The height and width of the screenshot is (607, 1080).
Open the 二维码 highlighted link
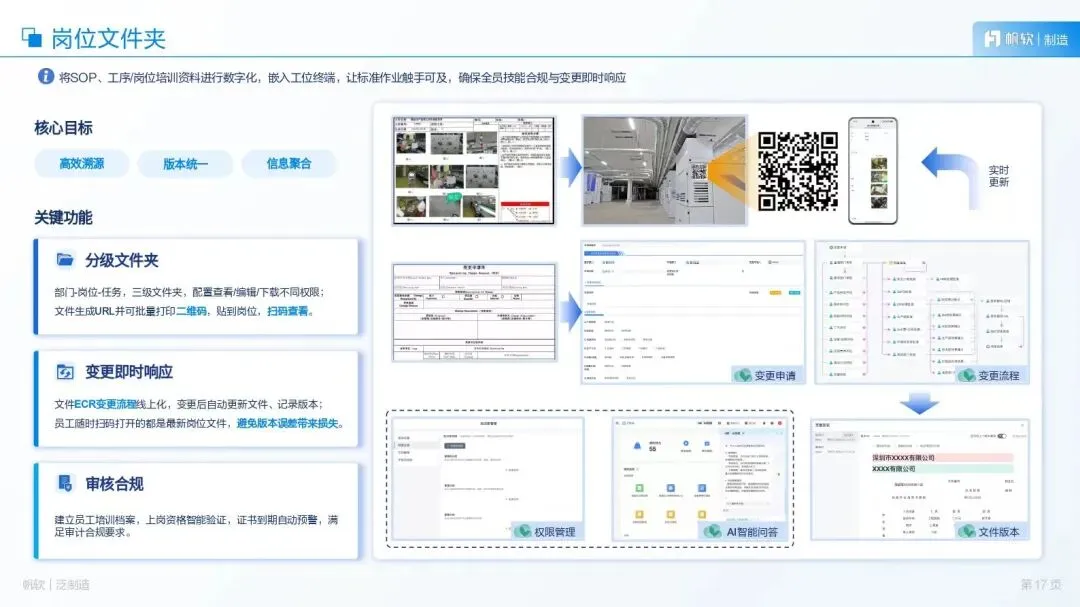(x=191, y=311)
